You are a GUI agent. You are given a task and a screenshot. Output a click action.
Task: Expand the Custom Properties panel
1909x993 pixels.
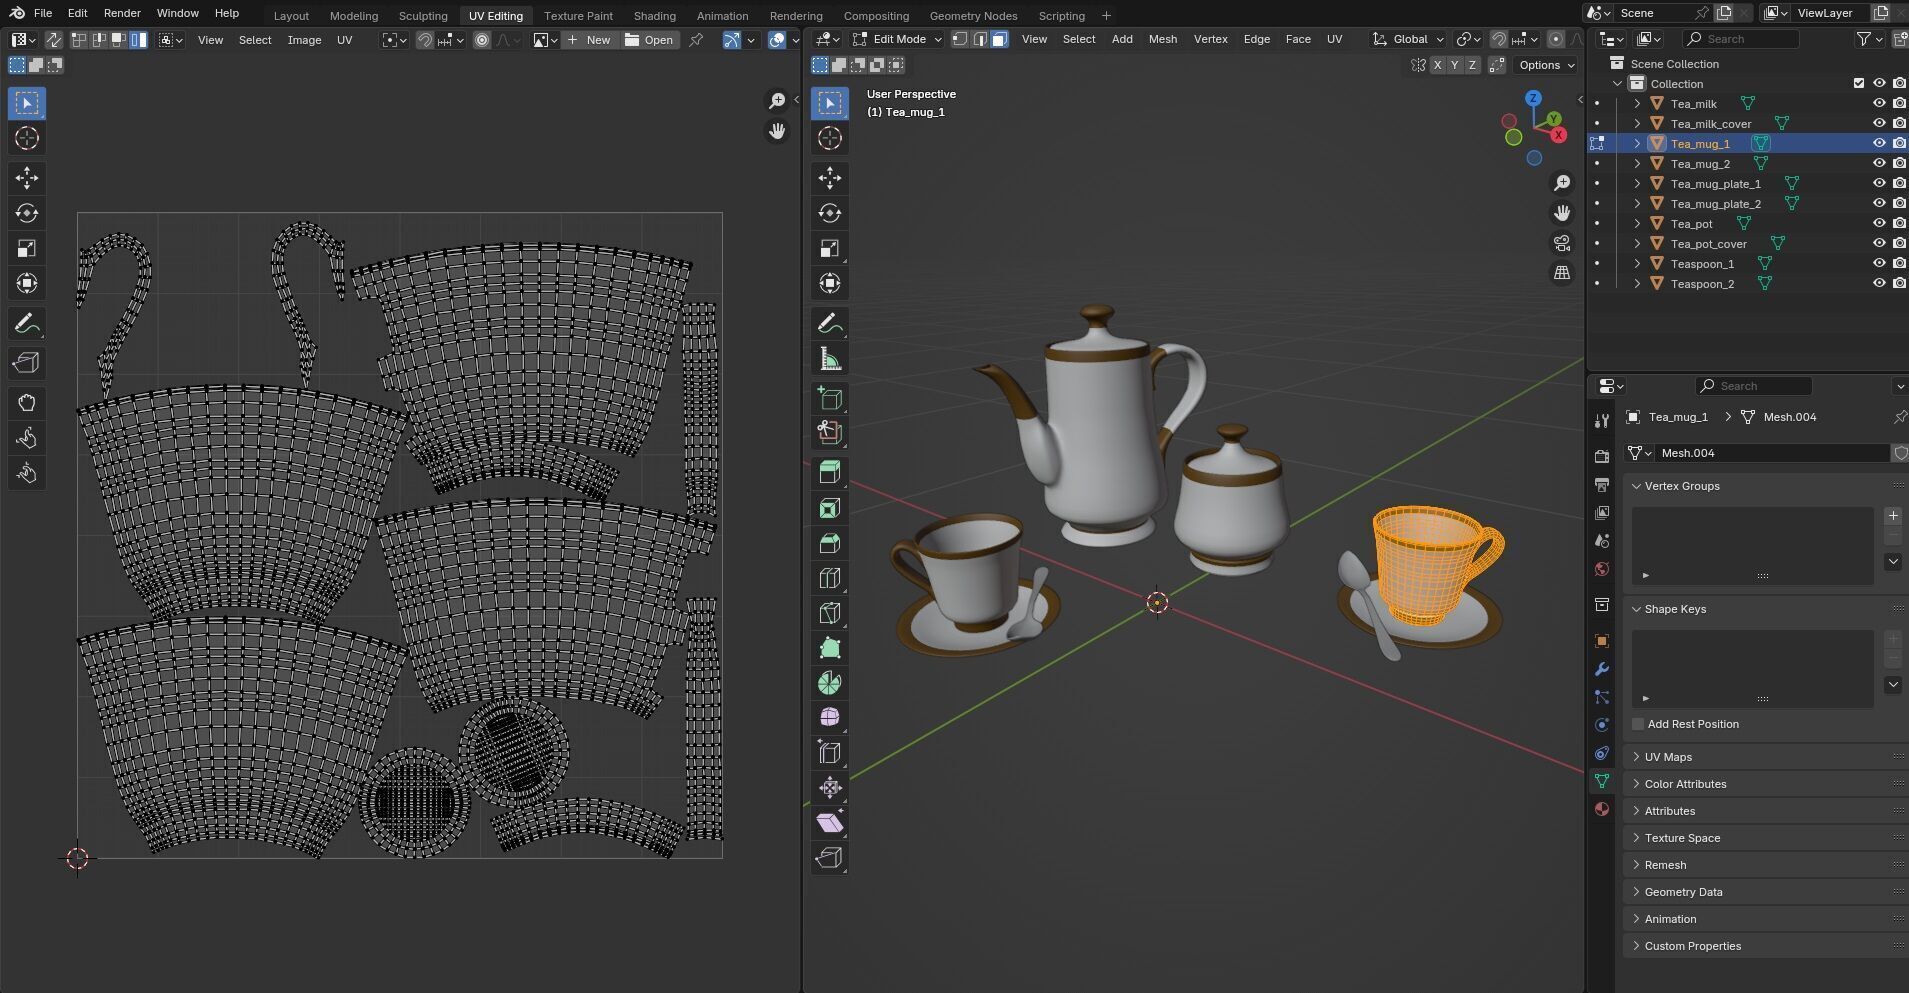click(1692, 946)
